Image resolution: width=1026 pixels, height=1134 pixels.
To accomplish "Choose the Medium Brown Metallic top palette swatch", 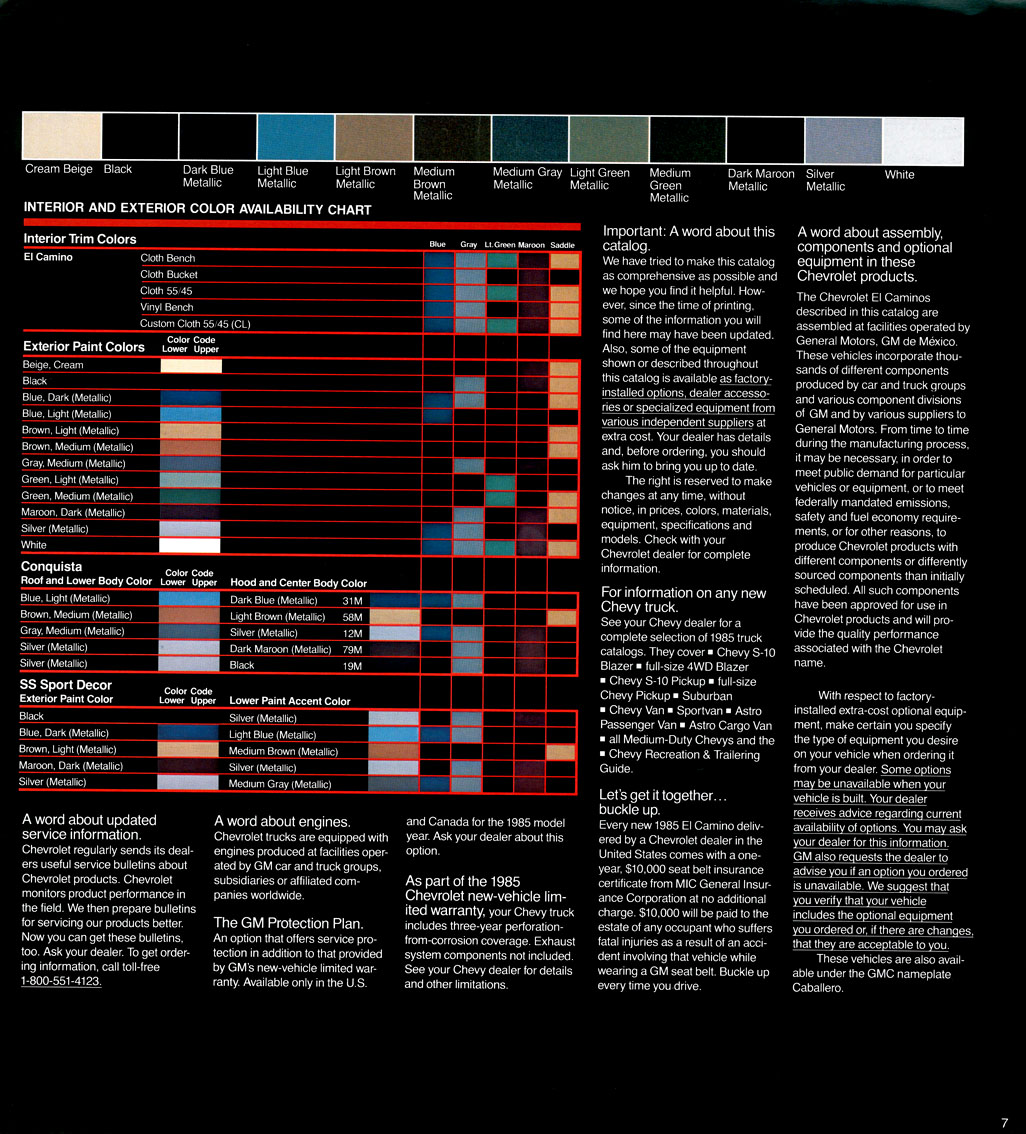I will pos(452,138).
